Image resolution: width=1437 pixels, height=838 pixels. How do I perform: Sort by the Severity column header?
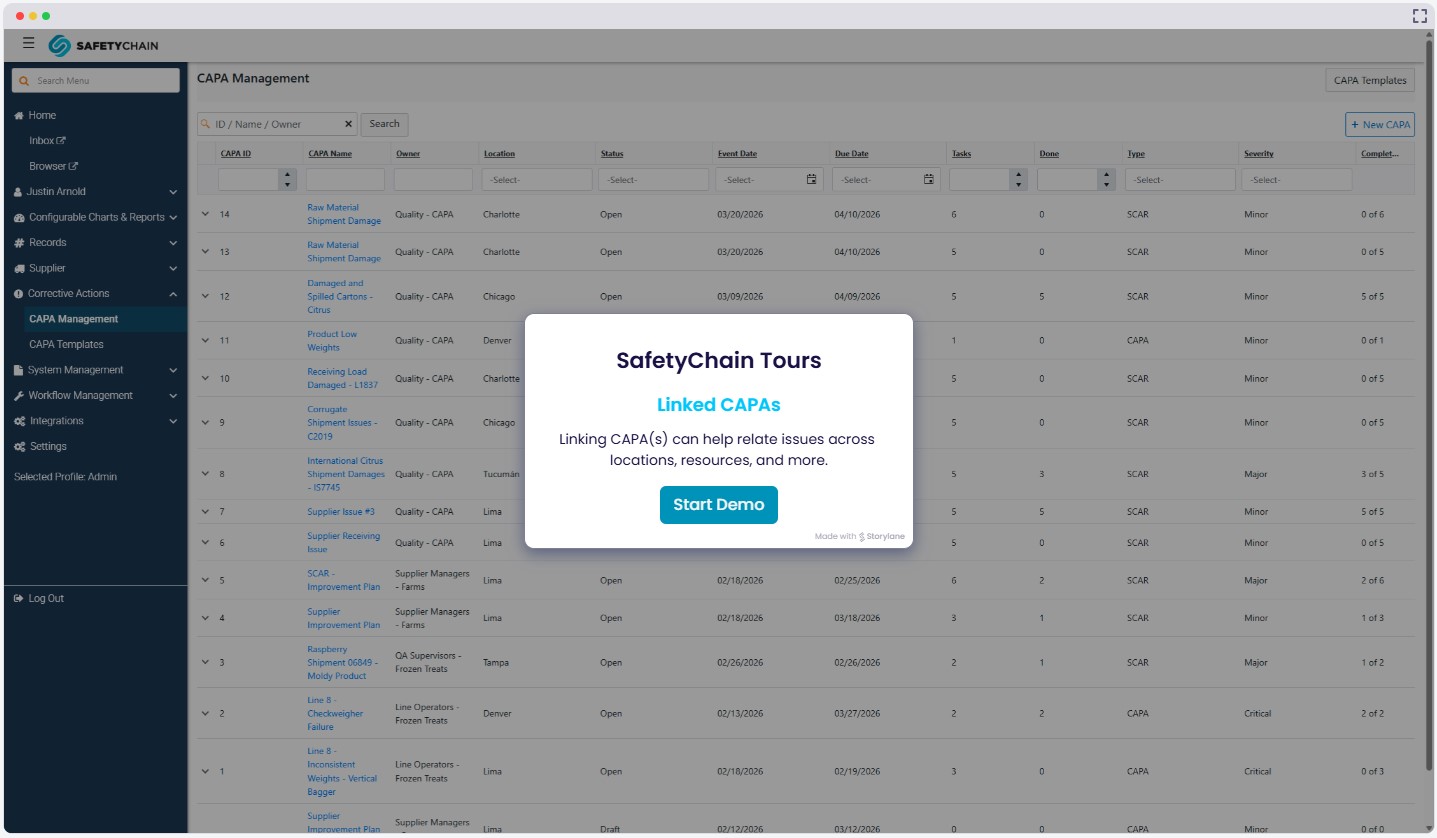click(x=1259, y=154)
